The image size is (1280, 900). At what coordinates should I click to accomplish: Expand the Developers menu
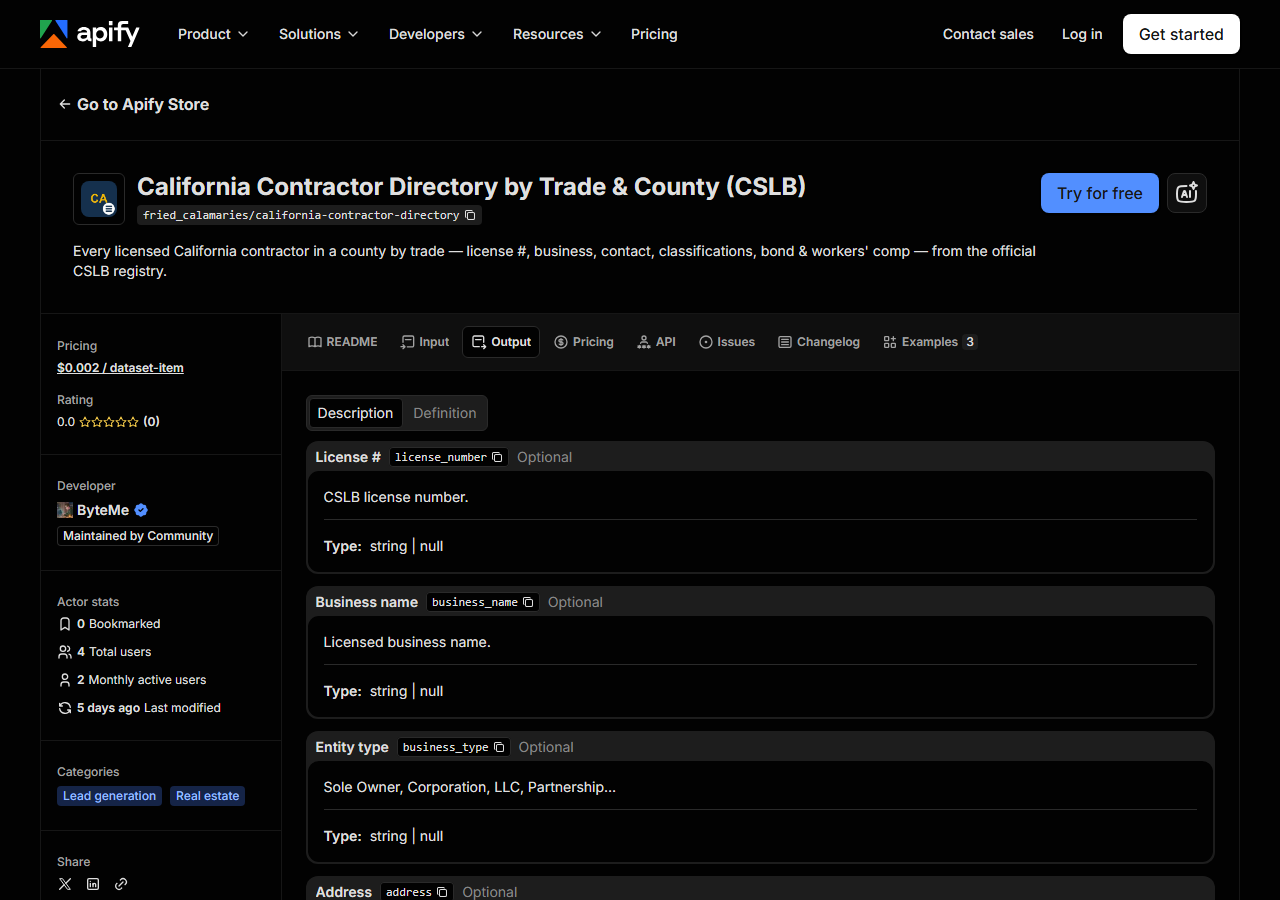pyautogui.click(x=435, y=34)
